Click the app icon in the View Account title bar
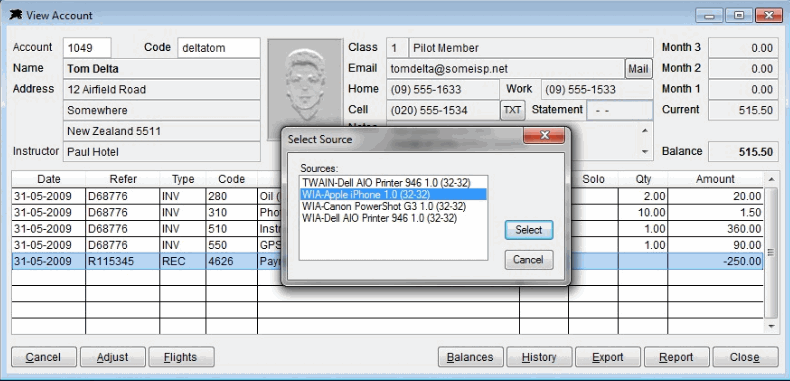The height and width of the screenshot is (381, 790). [x=16, y=15]
